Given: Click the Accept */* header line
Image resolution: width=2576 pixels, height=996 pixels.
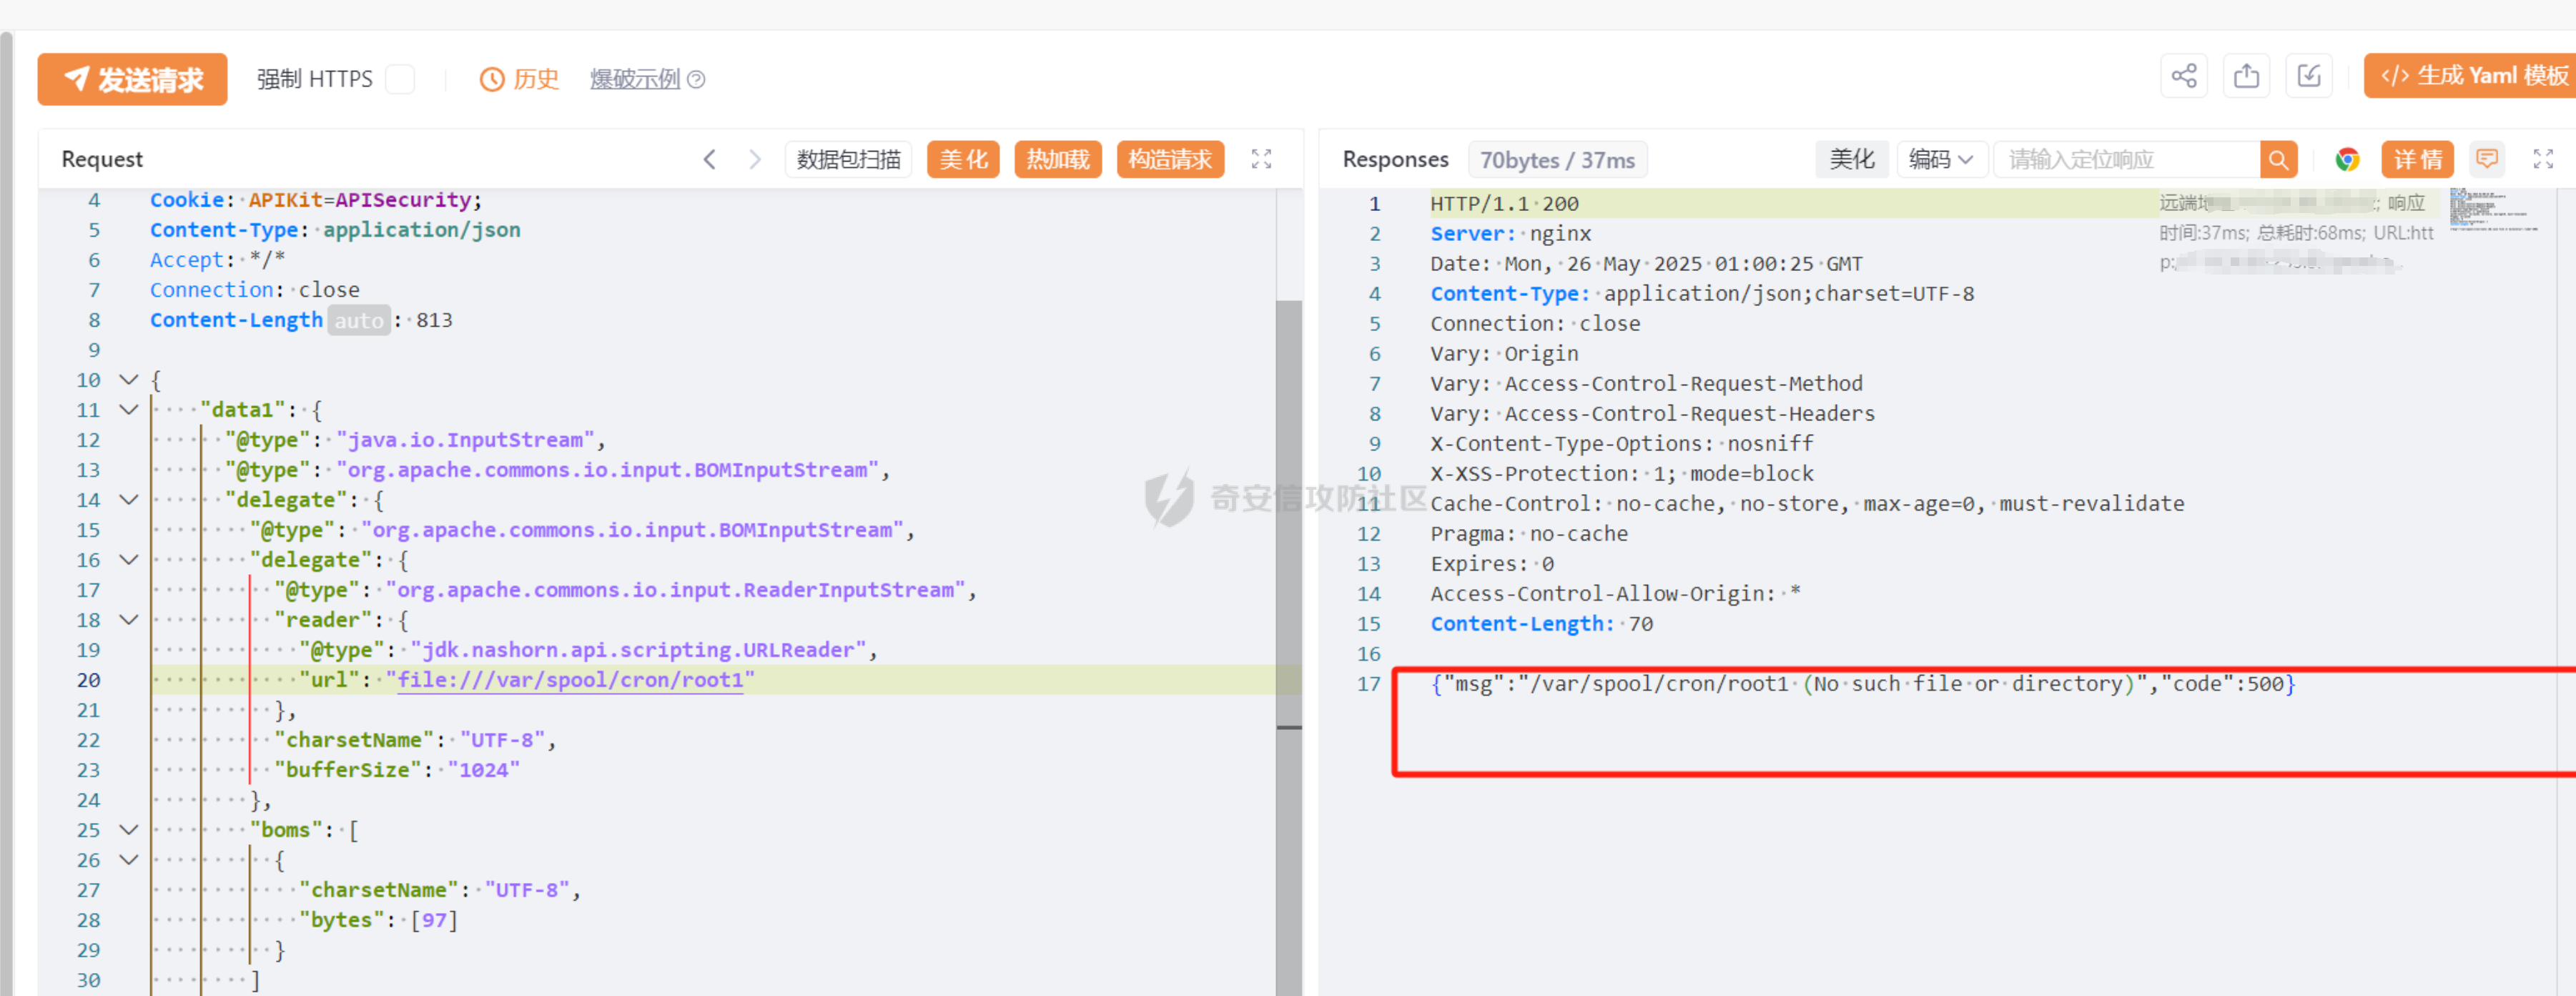Looking at the screenshot, I should pyautogui.click(x=218, y=260).
